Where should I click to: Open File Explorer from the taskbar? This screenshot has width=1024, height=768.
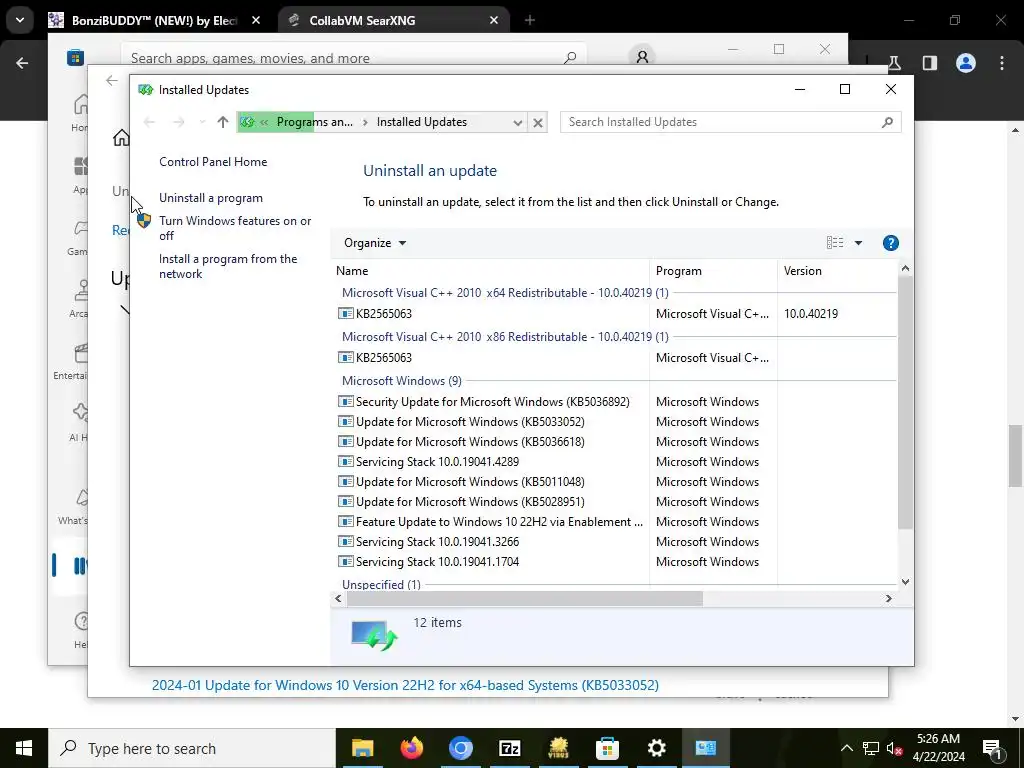point(362,748)
